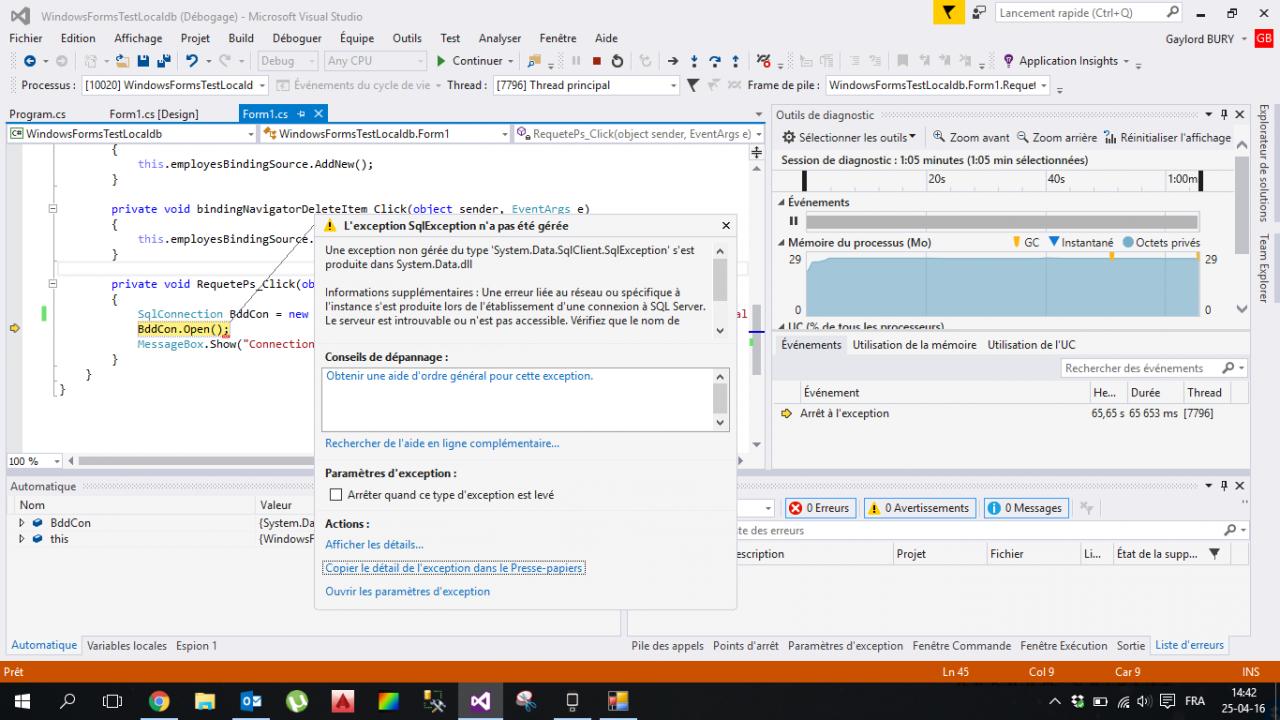Screen dimensions: 1280x720
Task: Expand the 'this' variable row
Action: (x=22, y=539)
